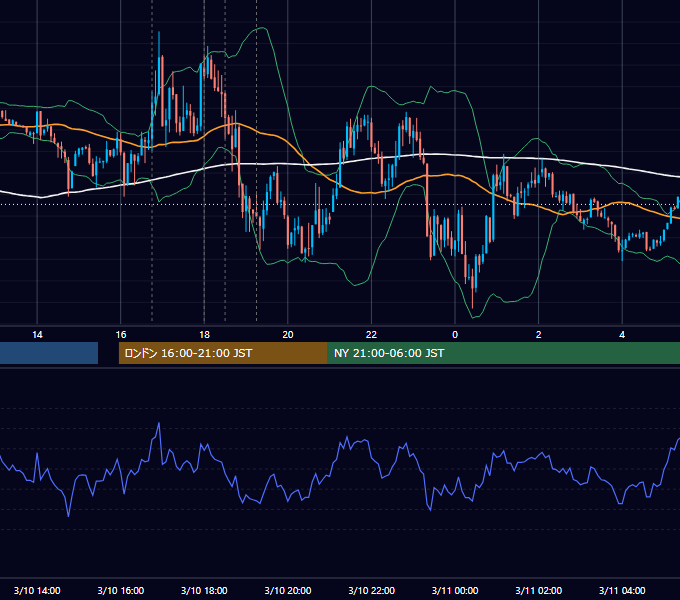The height and width of the screenshot is (600, 680).
Task: Click the 3/10 18:00 label on oscillator axis
Action: 204,590
